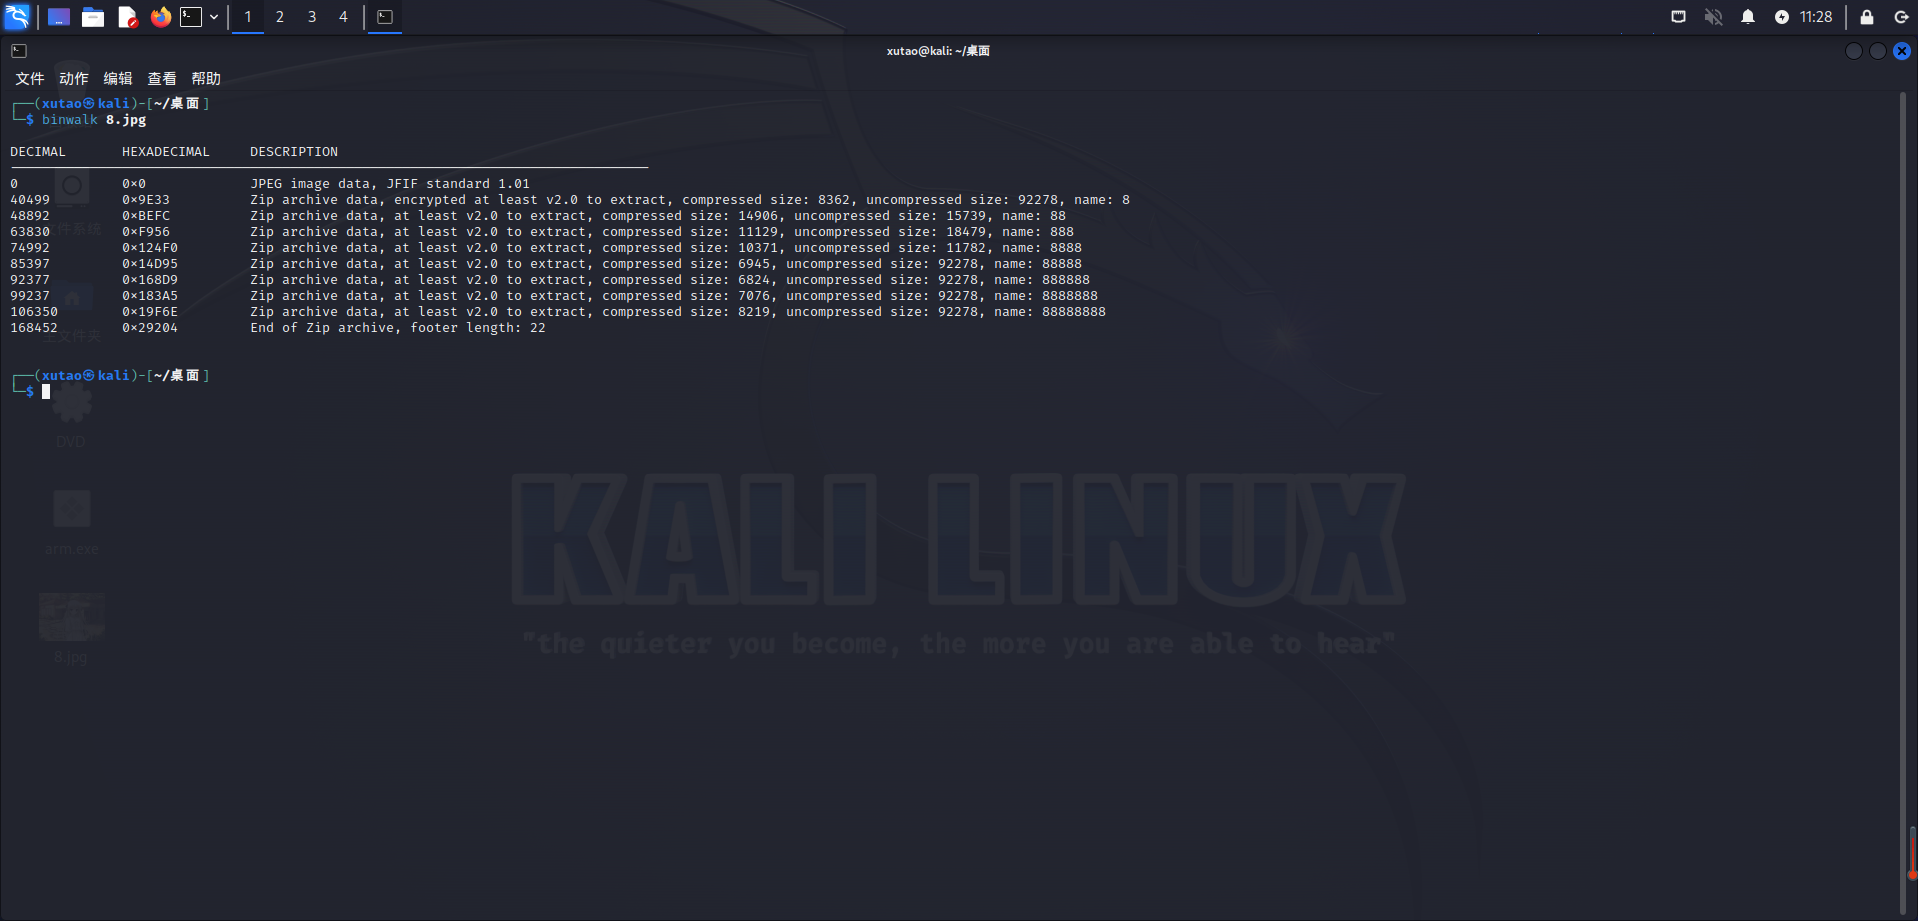Launch the text editor panel icon
This screenshot has height=921, width=1918.
click(127, 17)
